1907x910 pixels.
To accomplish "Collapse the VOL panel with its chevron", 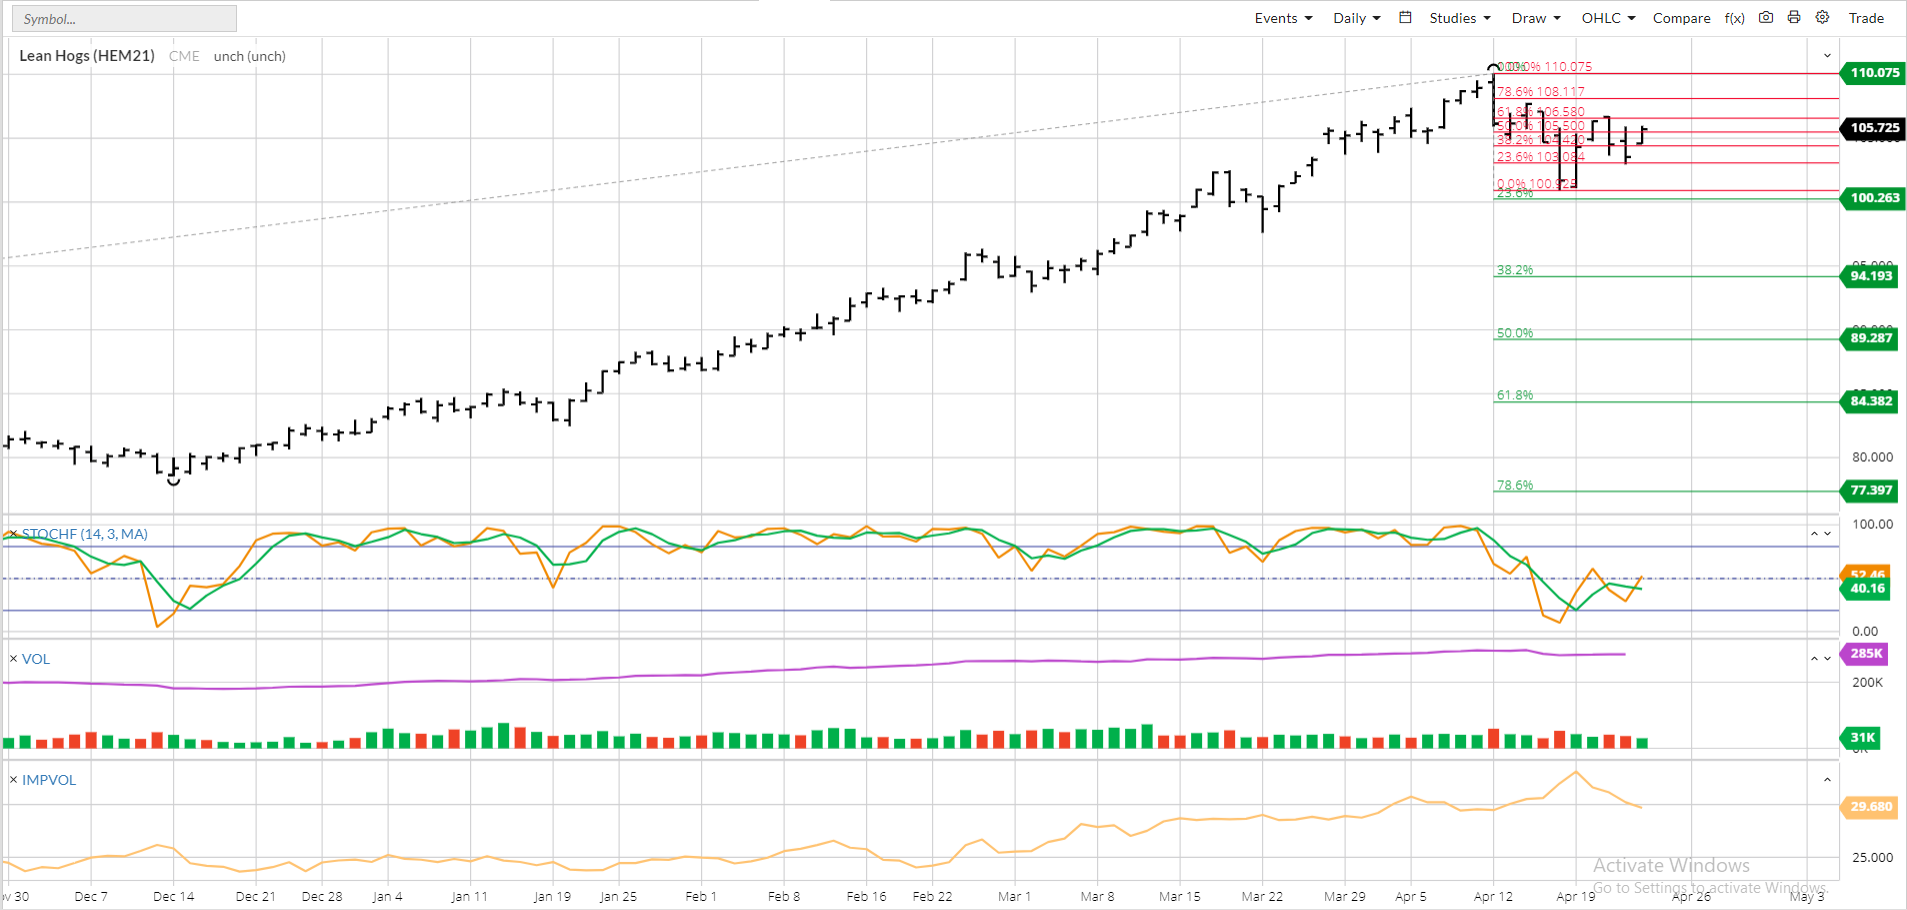I will pyautogui.click(x=1813, y=658).
